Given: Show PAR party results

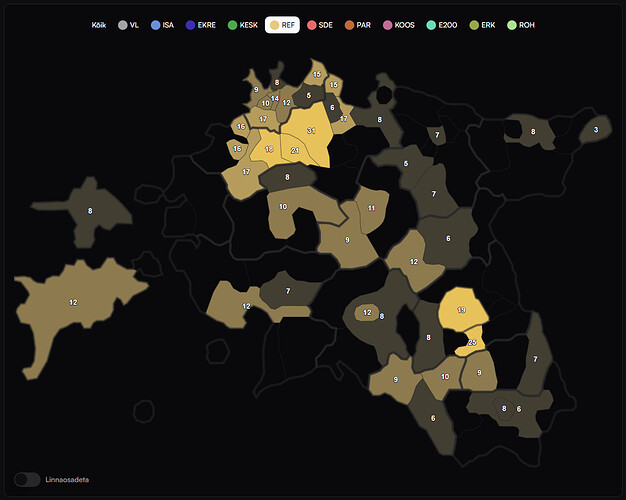Looking at the screenshot, I should coord(358,25).
